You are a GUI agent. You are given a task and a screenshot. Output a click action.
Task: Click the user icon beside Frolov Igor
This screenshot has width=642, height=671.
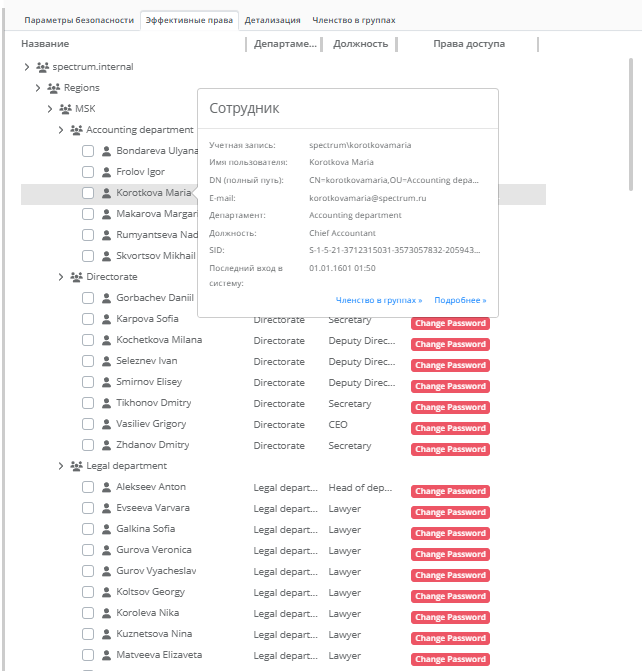107,172
